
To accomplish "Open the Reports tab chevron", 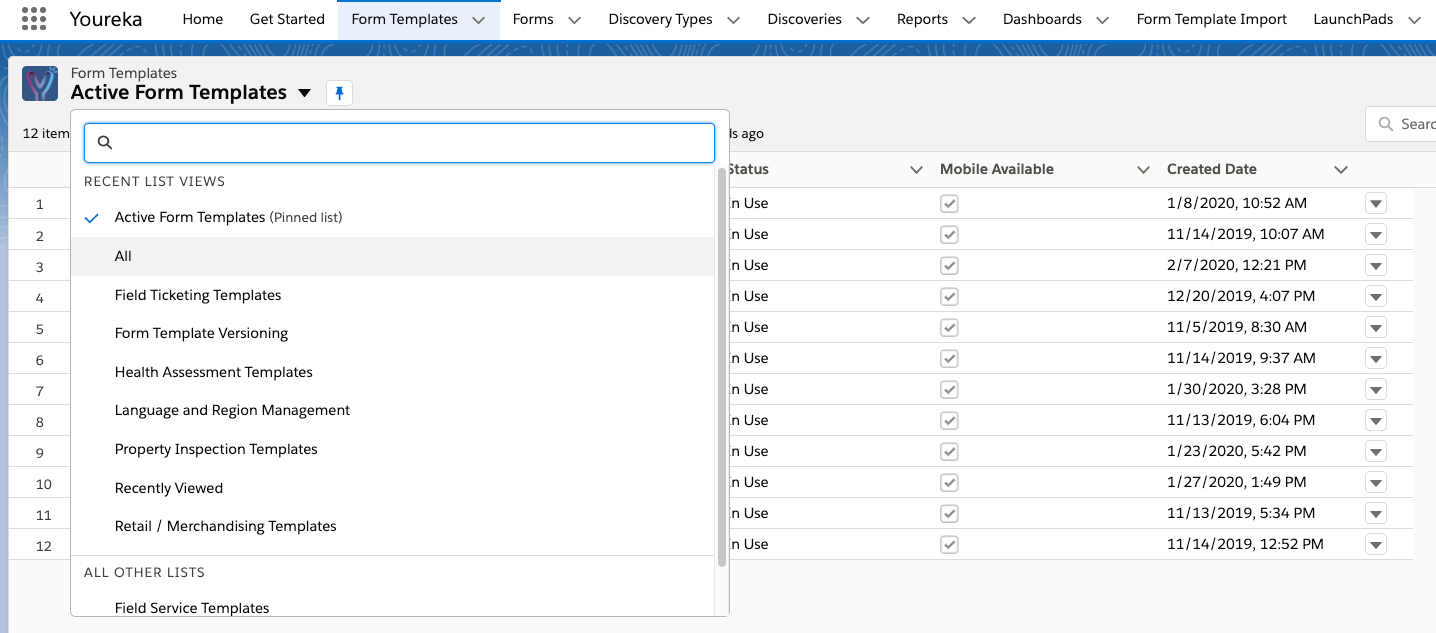I will pyautogui.click(x=968, y=20).
